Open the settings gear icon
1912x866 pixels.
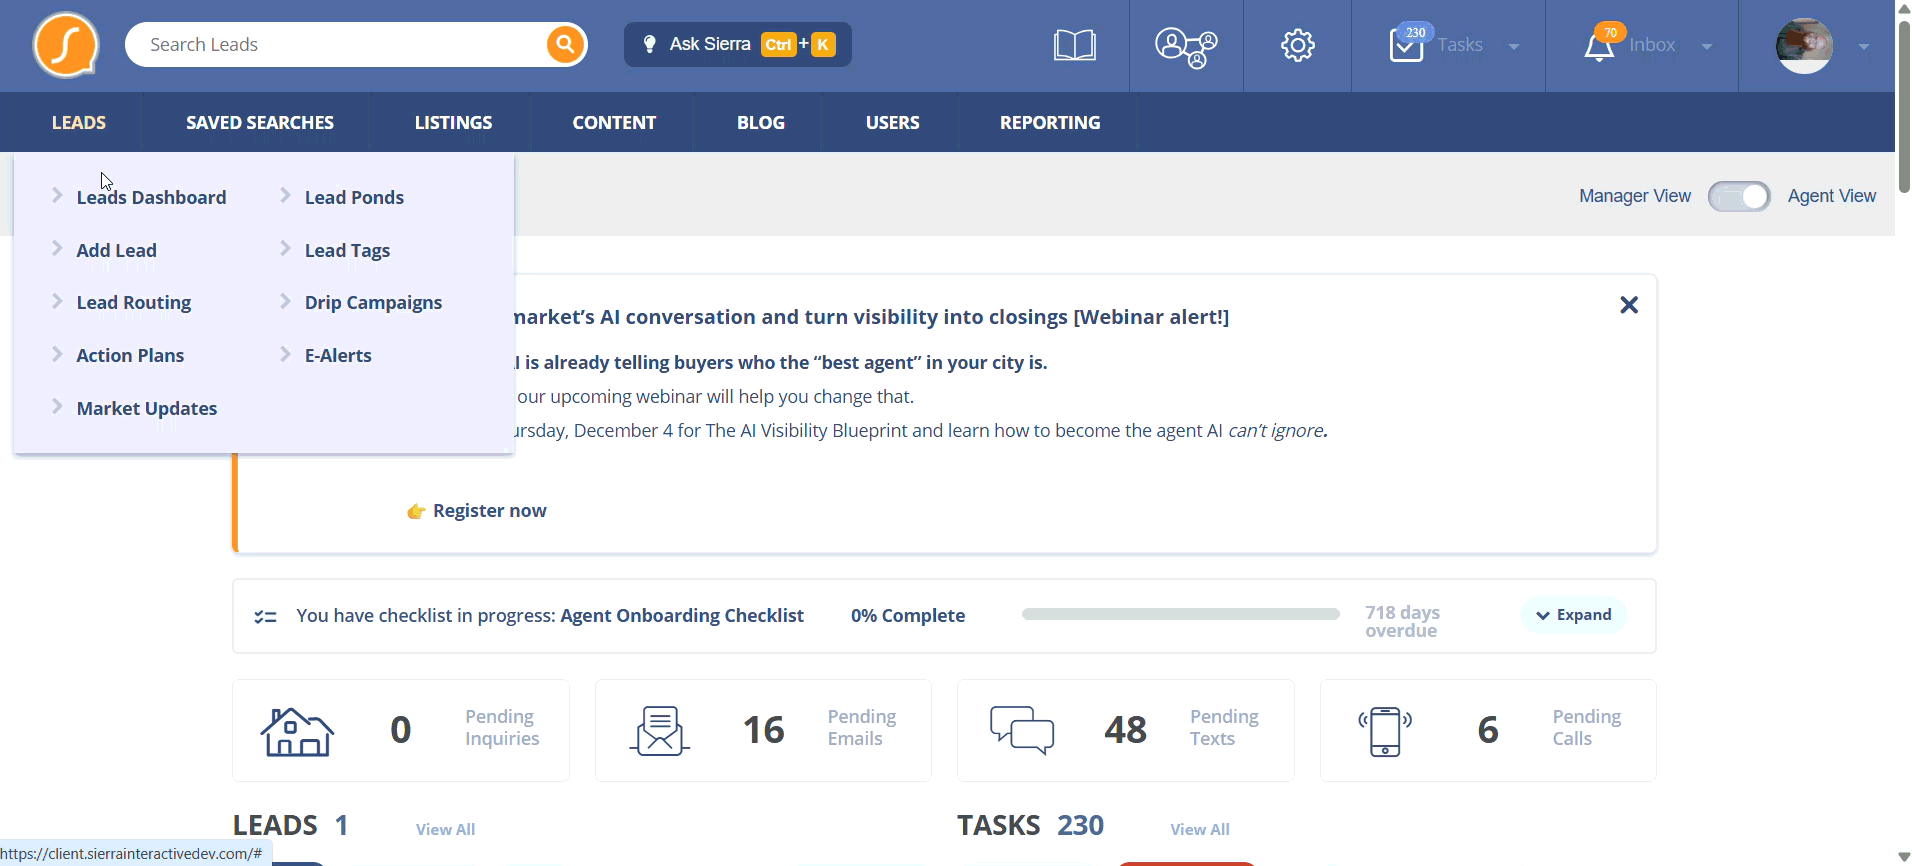pyautogui.click(x=1297, y=45)
